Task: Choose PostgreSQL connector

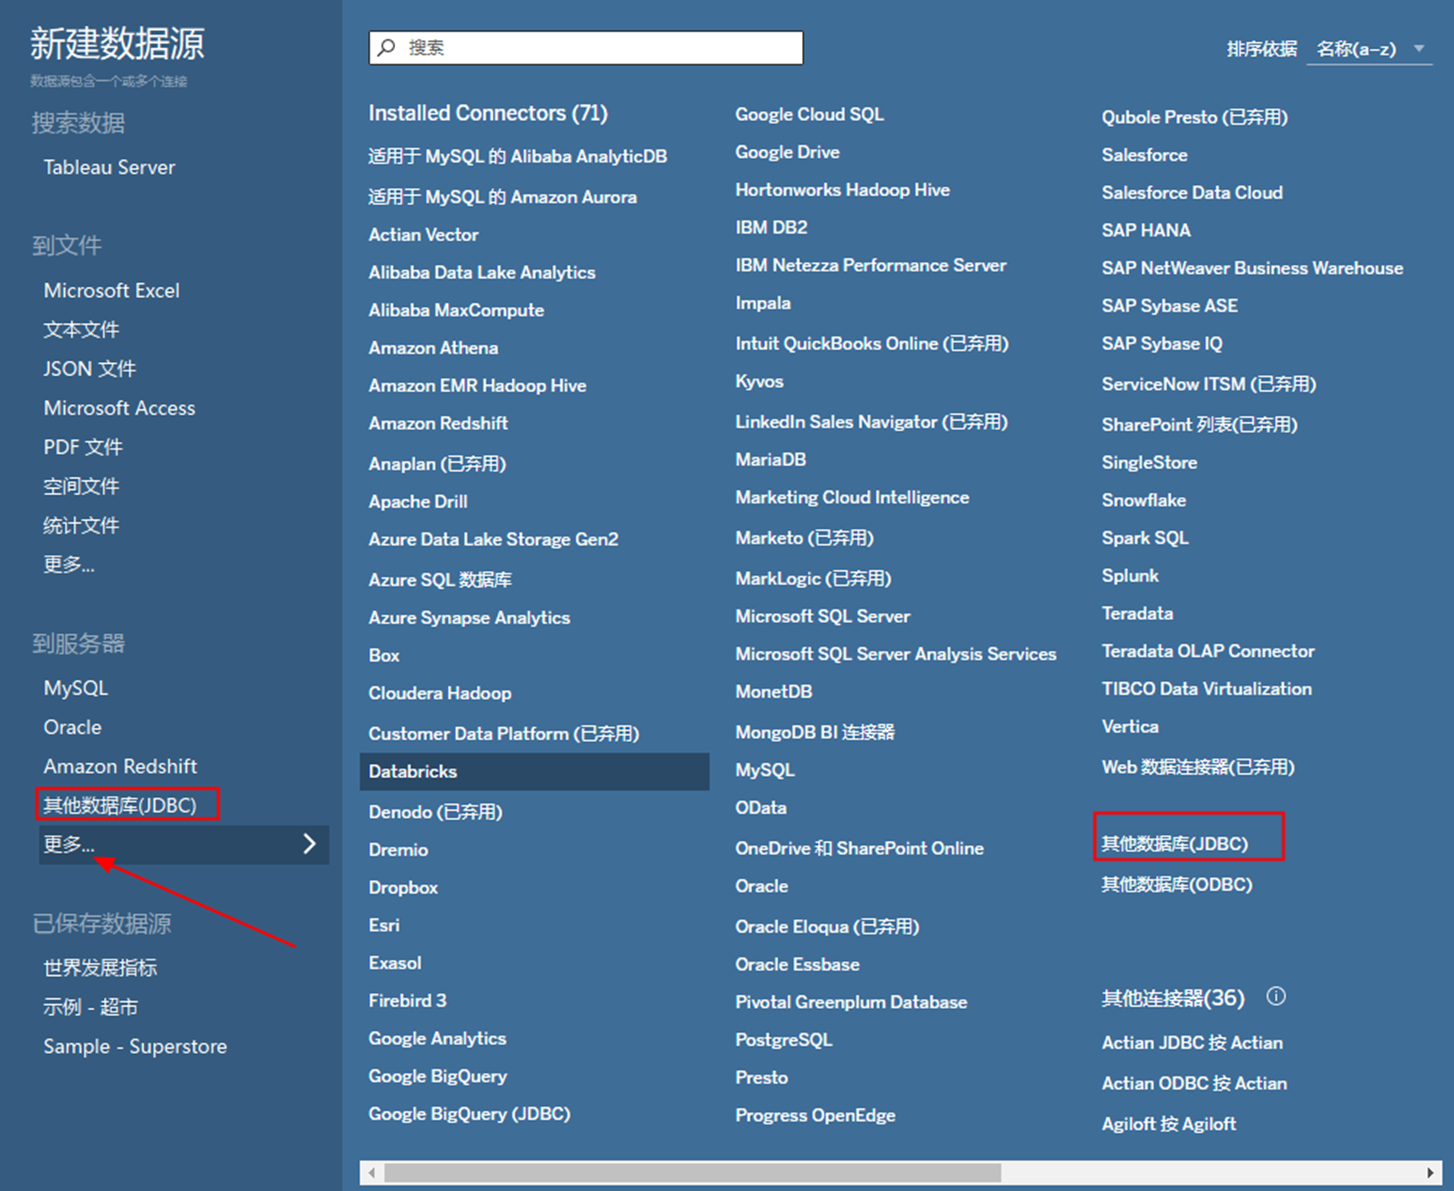Action: click(783, 1040)
